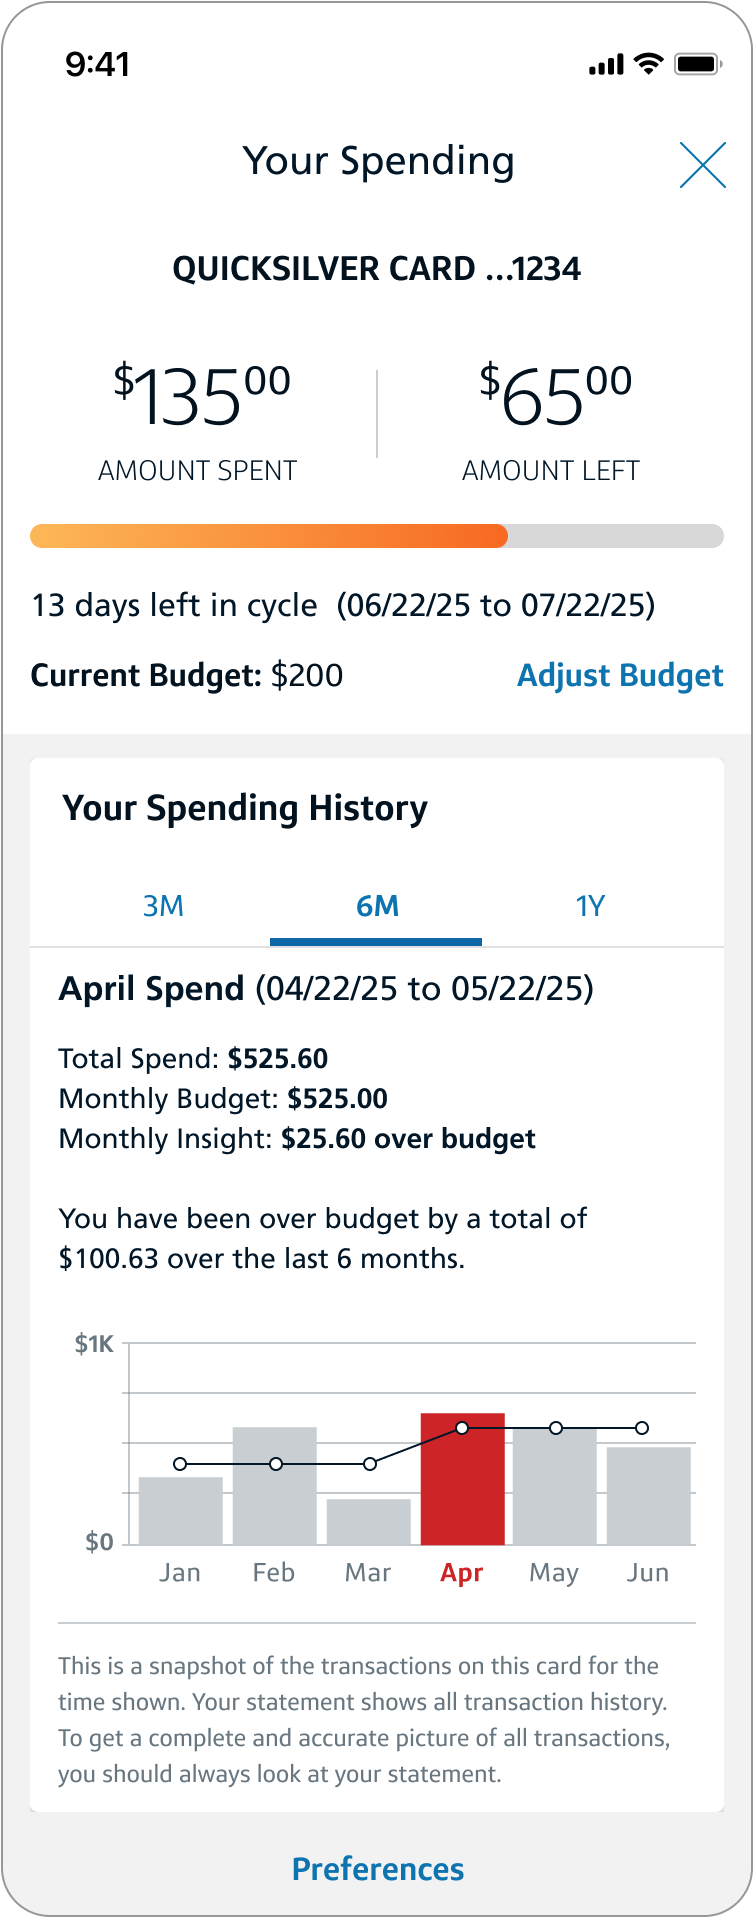The image size is (753, 1917).
Task: Select the March spending bar
Action: 369,1521
